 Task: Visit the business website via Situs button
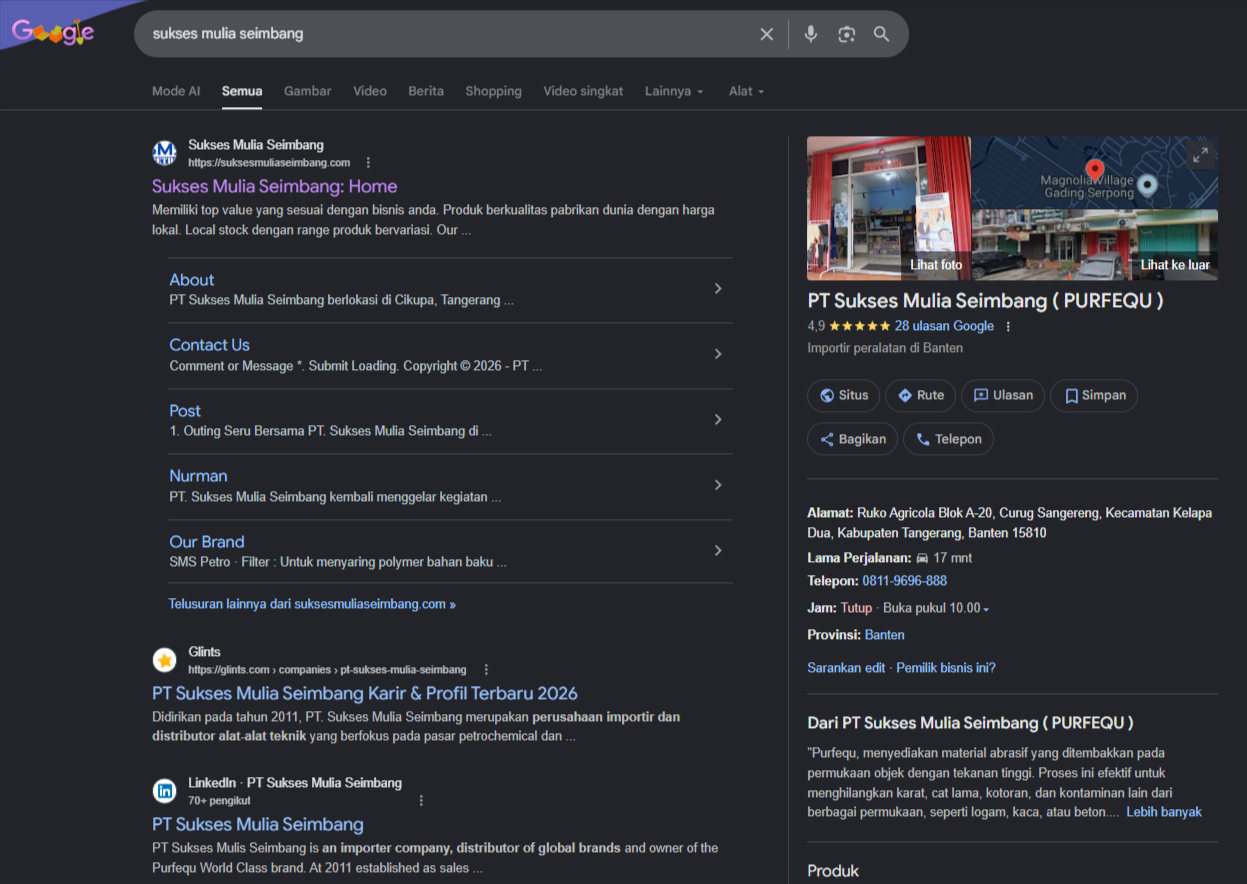[x=844, y=395]
